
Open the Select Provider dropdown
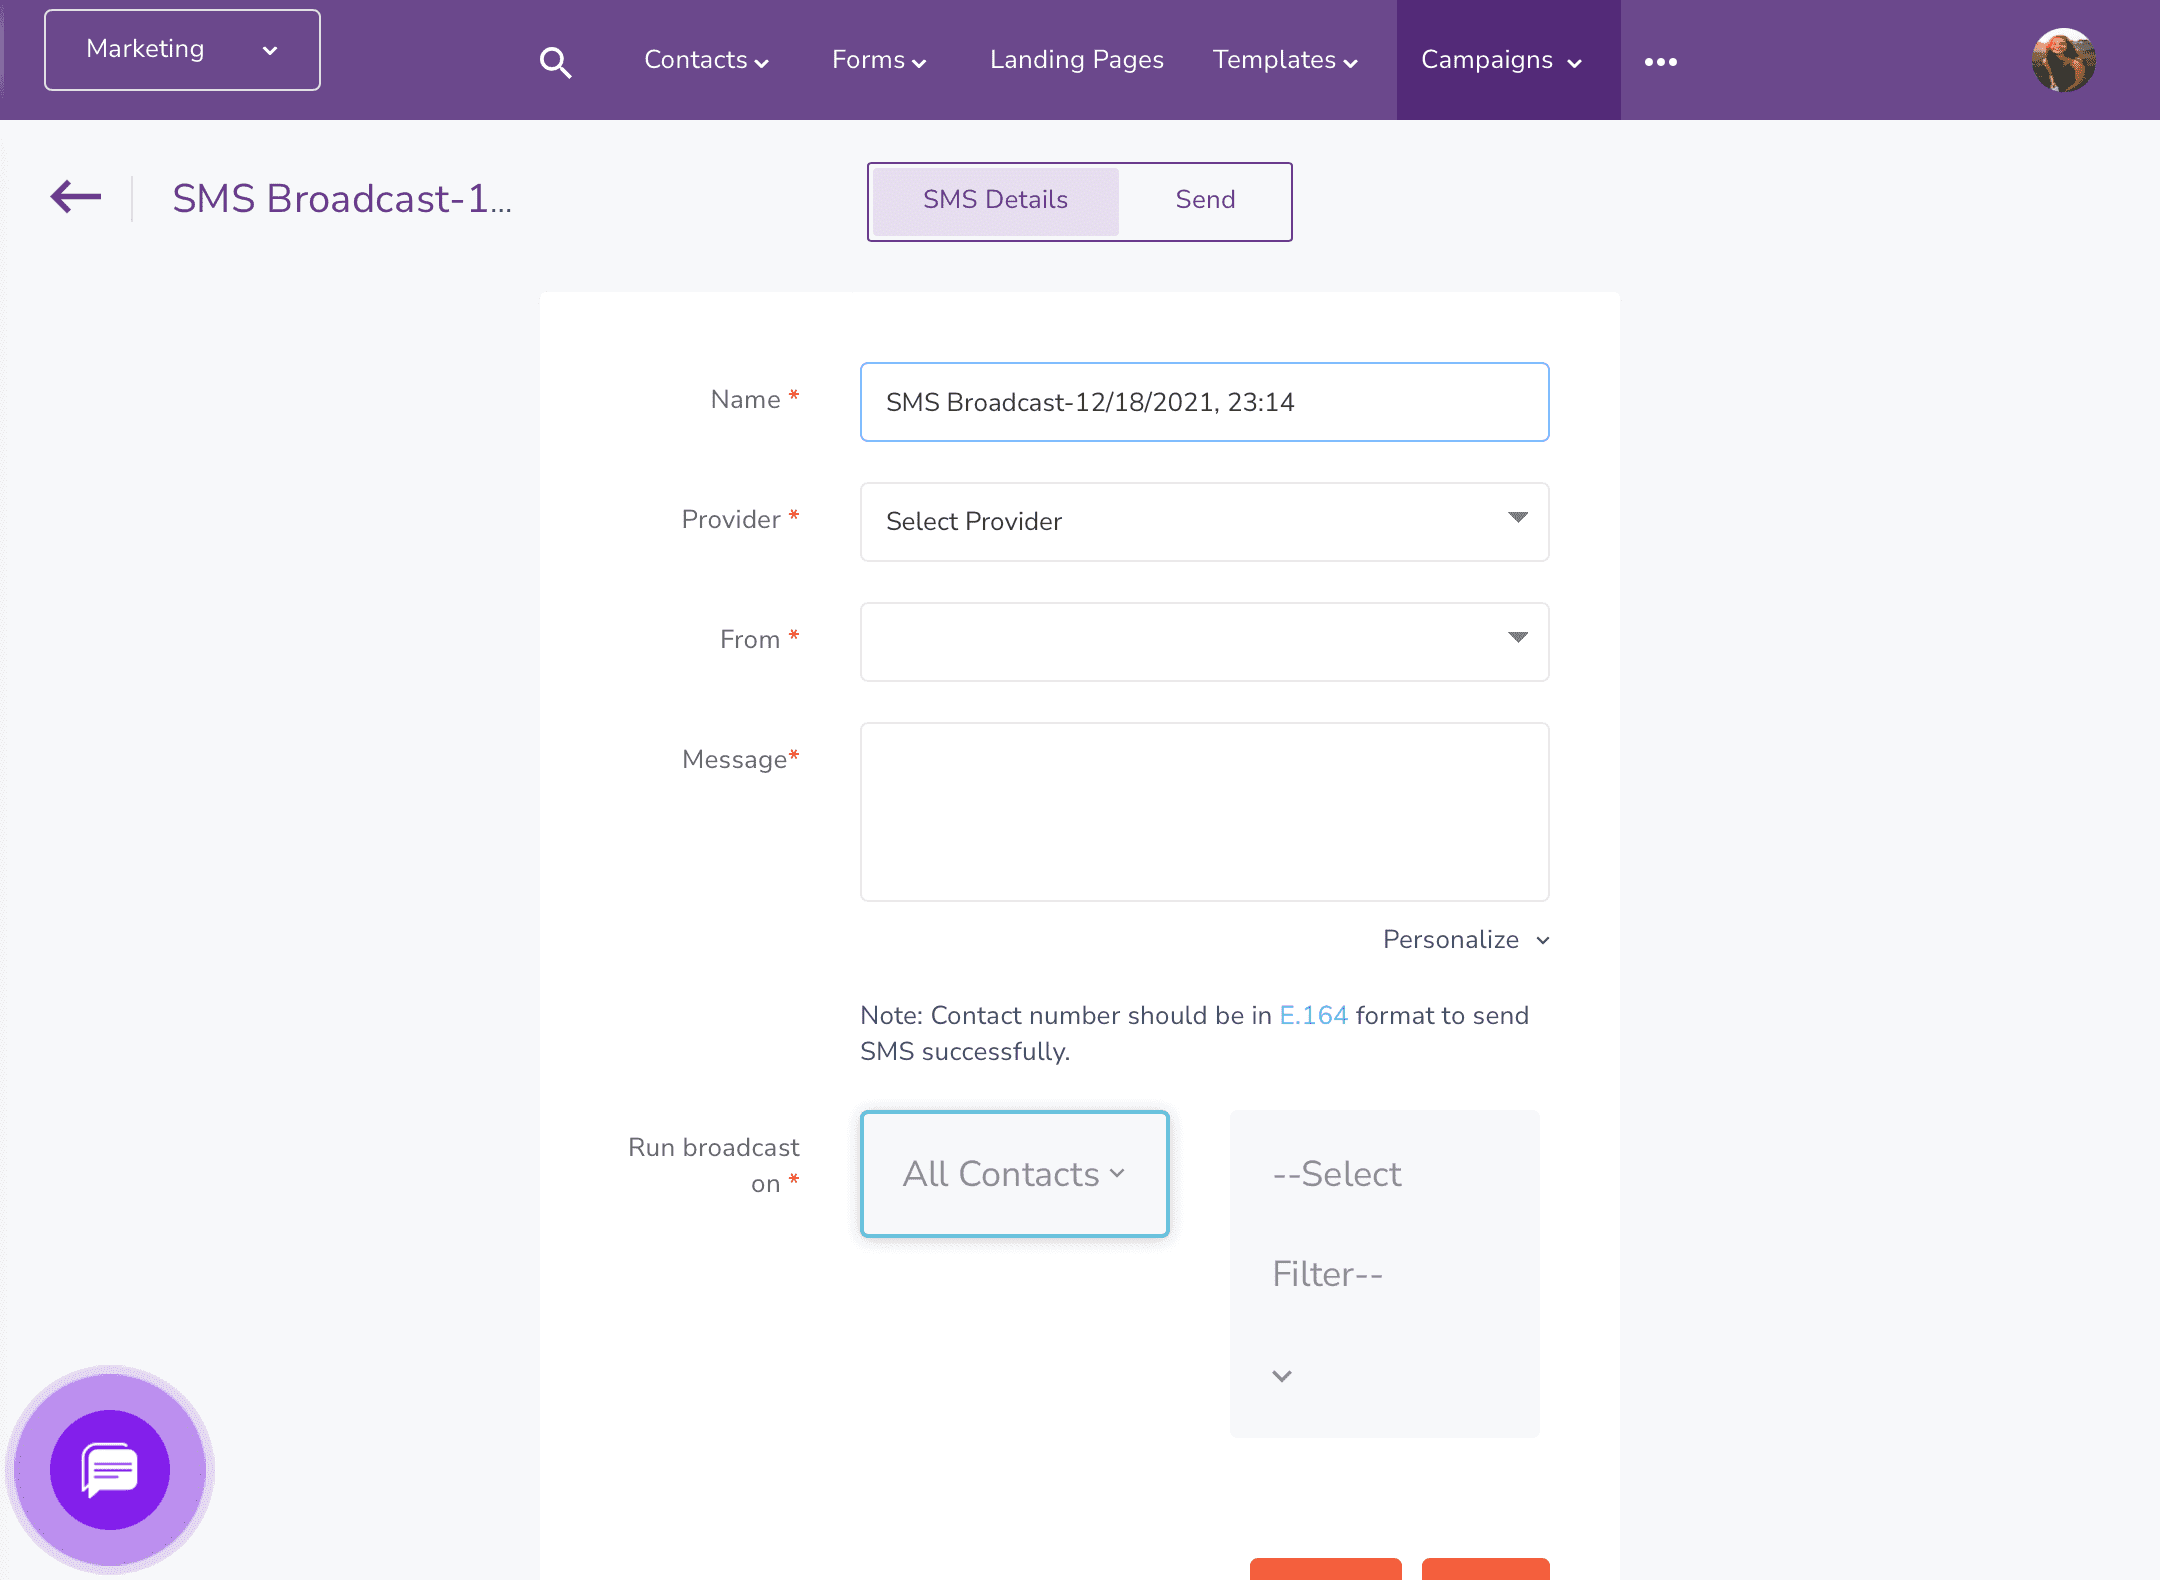pyautogui.click(x=1204, y=522)
